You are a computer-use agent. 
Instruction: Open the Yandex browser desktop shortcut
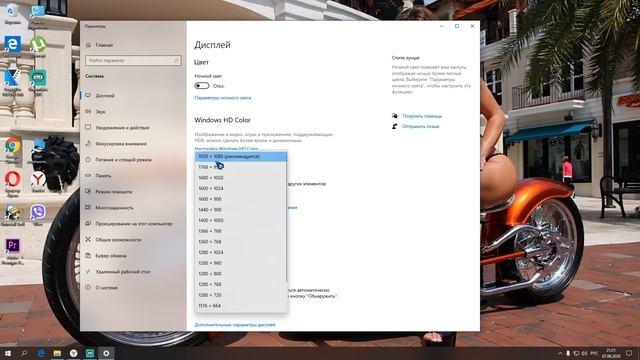click(x=38, y=182)
